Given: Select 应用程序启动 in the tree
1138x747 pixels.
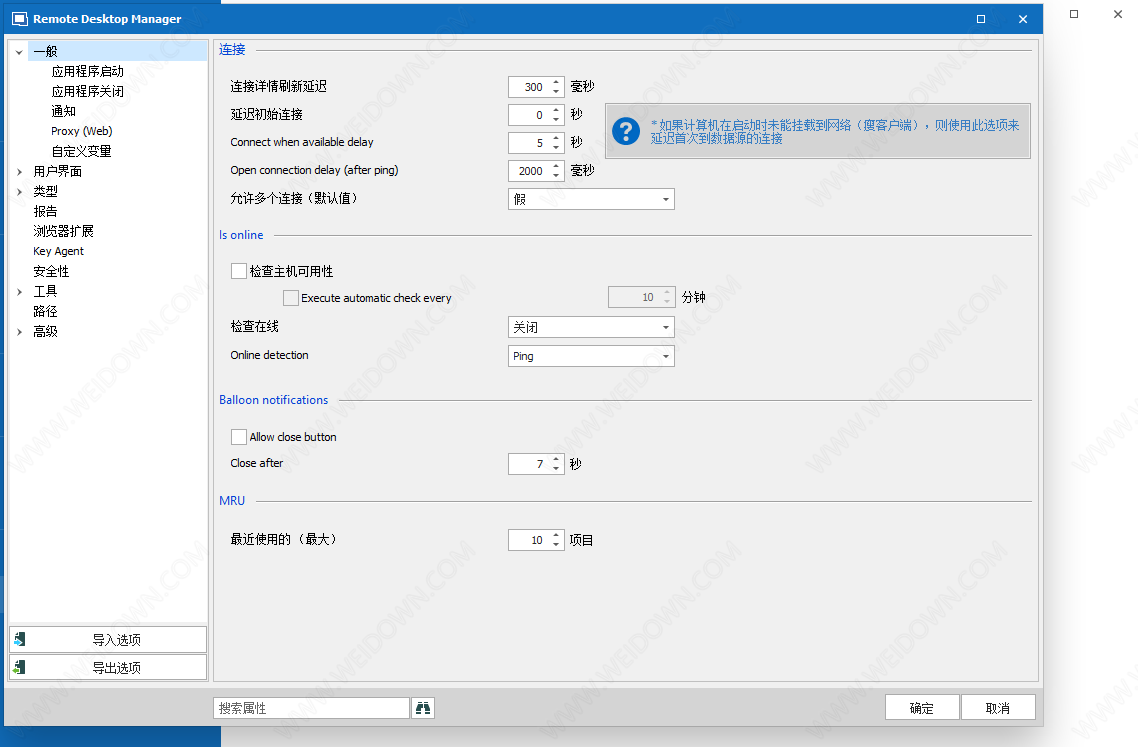Looking at the screenshot, I should tap(88, 71).
